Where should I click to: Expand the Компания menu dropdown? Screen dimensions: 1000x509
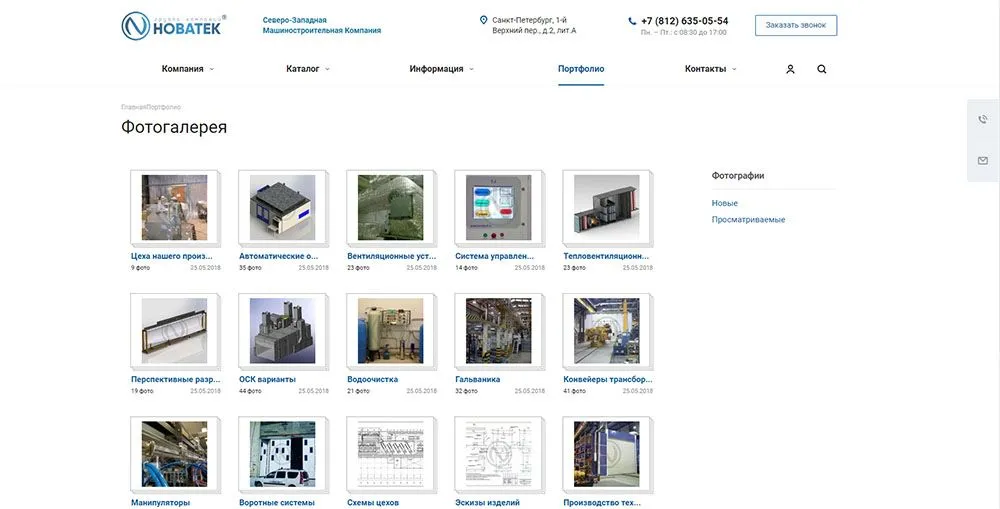187,69
